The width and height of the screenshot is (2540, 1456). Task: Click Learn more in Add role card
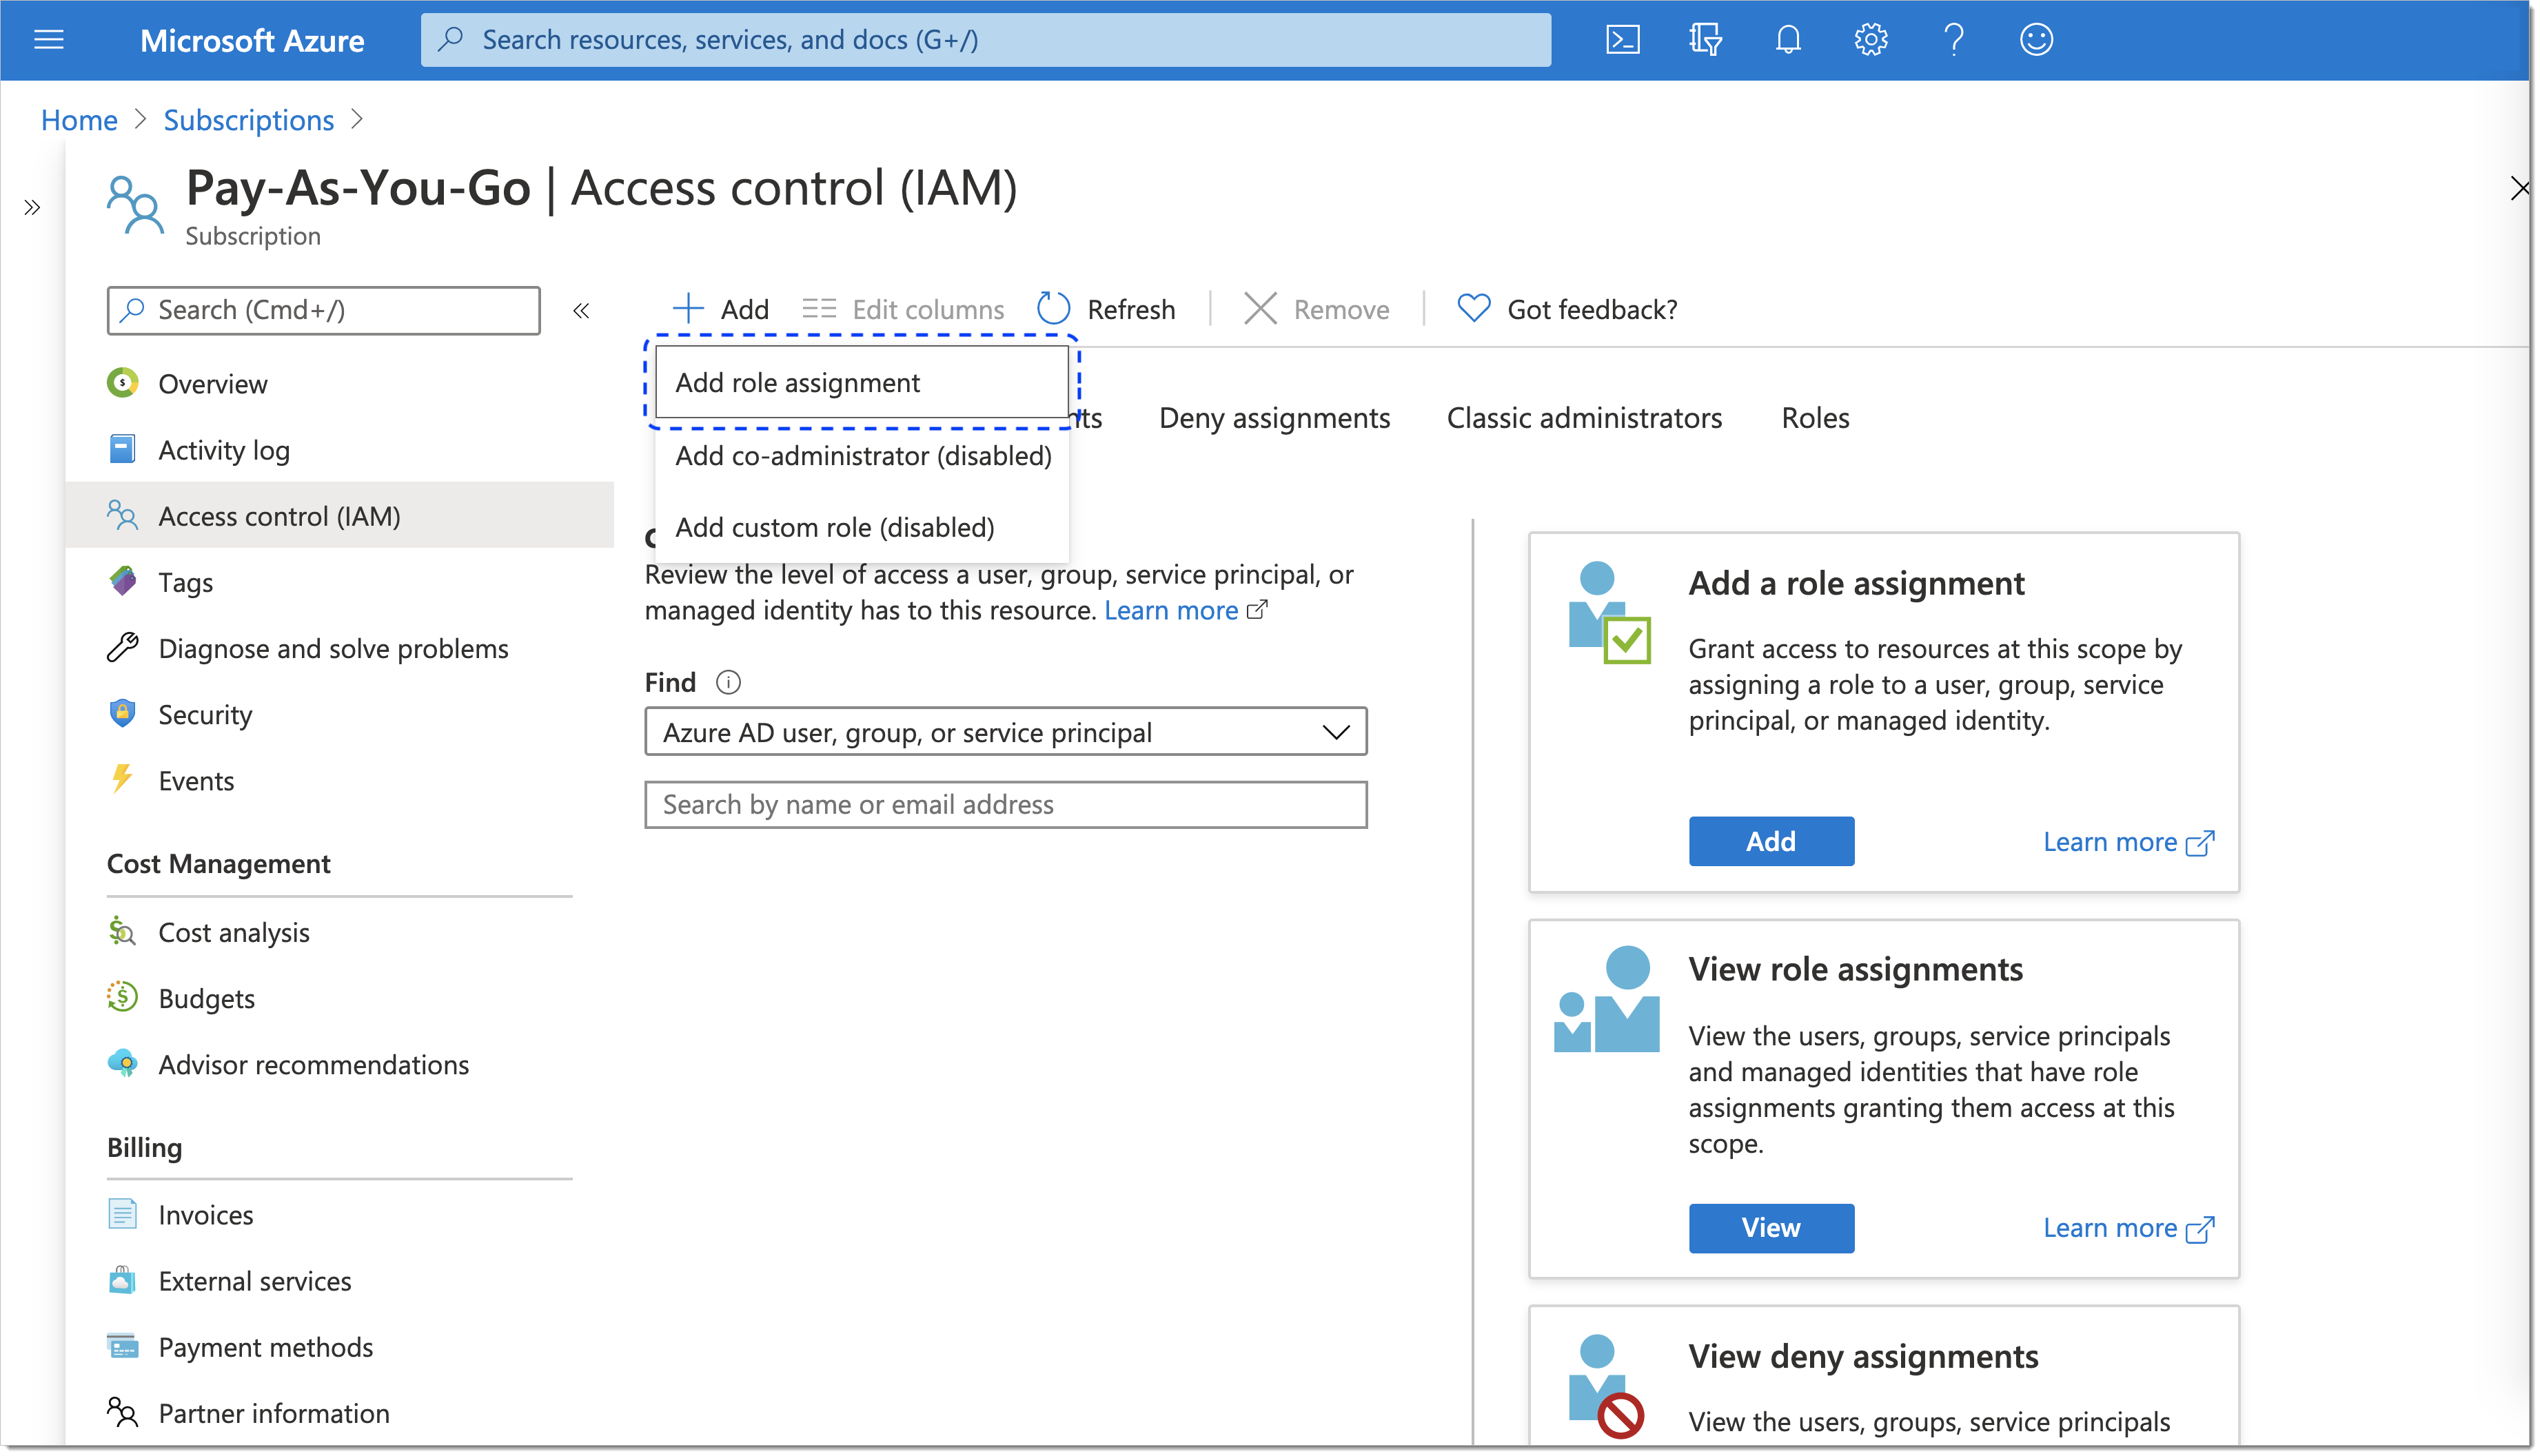(2128, 842)
